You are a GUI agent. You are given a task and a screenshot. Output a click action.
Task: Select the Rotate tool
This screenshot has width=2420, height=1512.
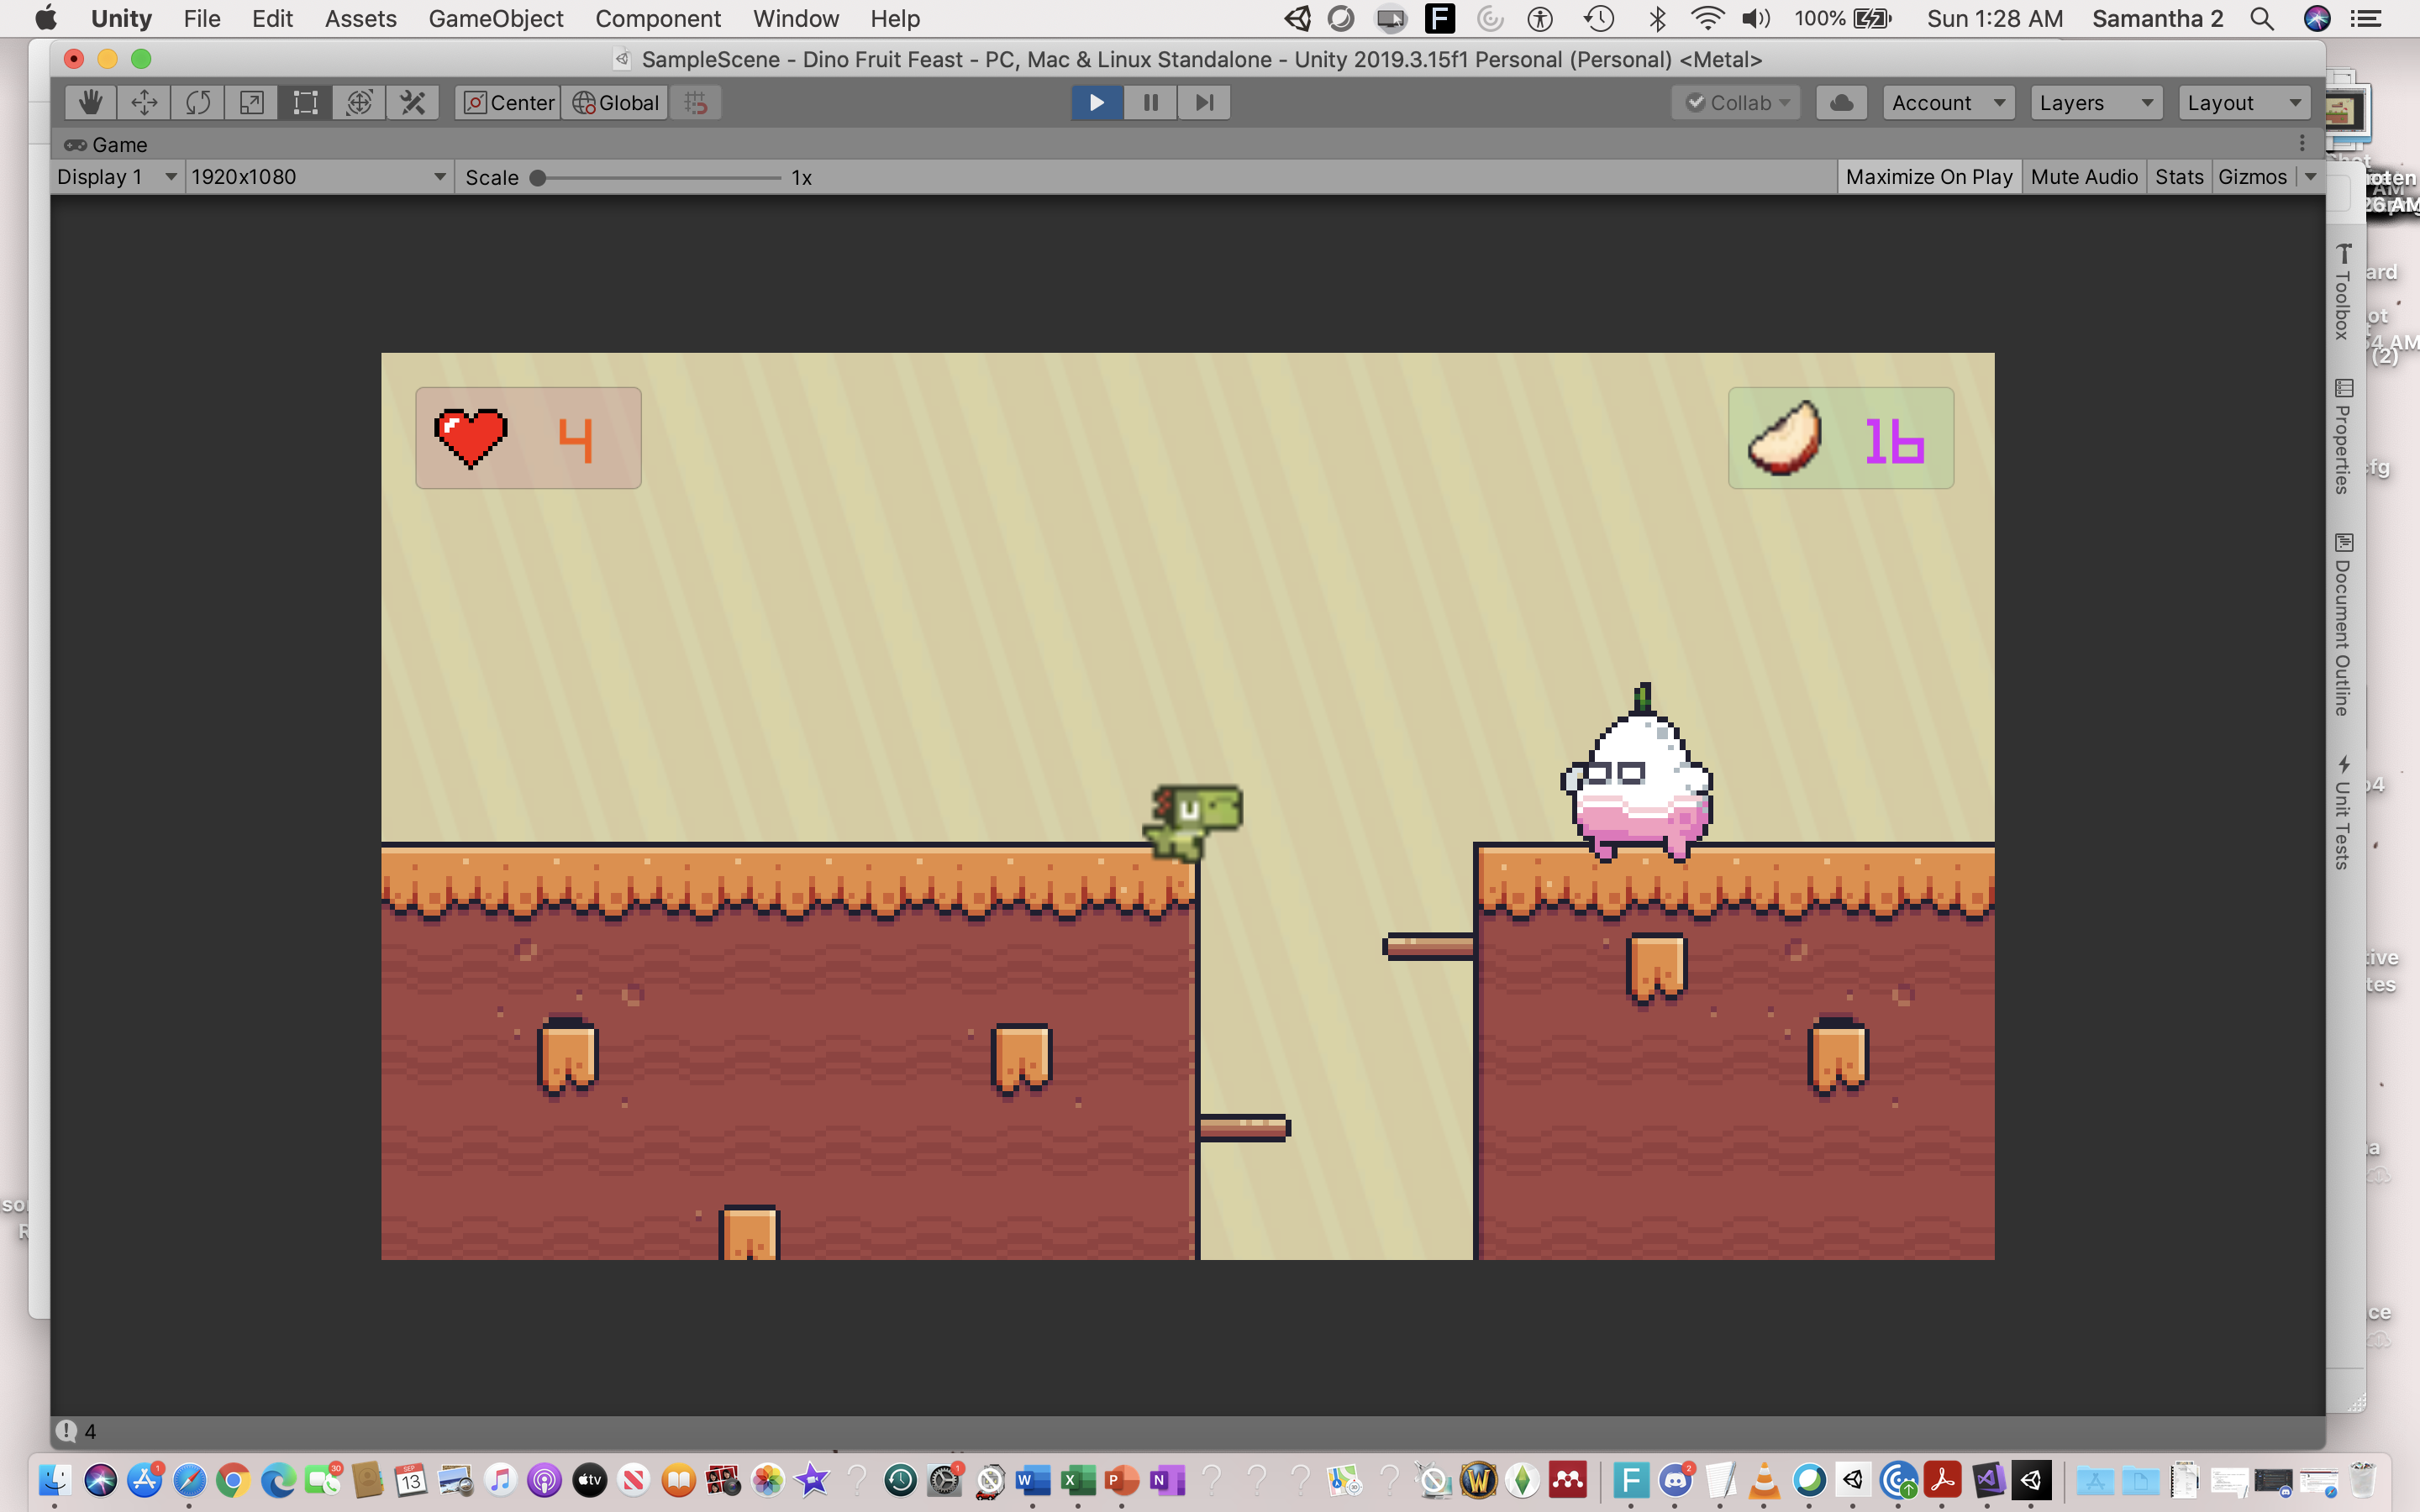[198, 103]
